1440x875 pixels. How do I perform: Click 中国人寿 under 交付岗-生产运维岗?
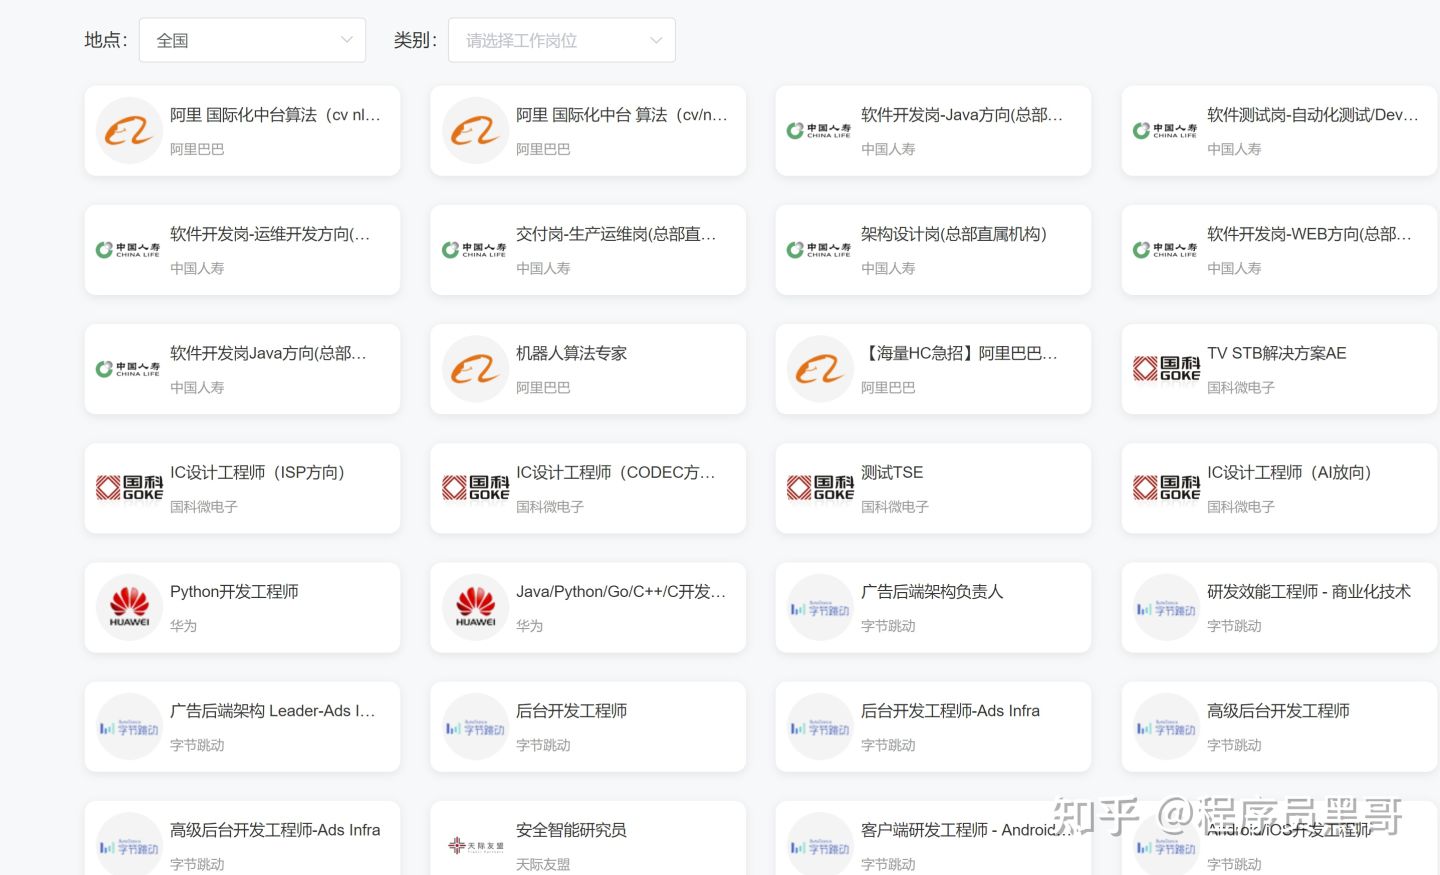point(543,268)
